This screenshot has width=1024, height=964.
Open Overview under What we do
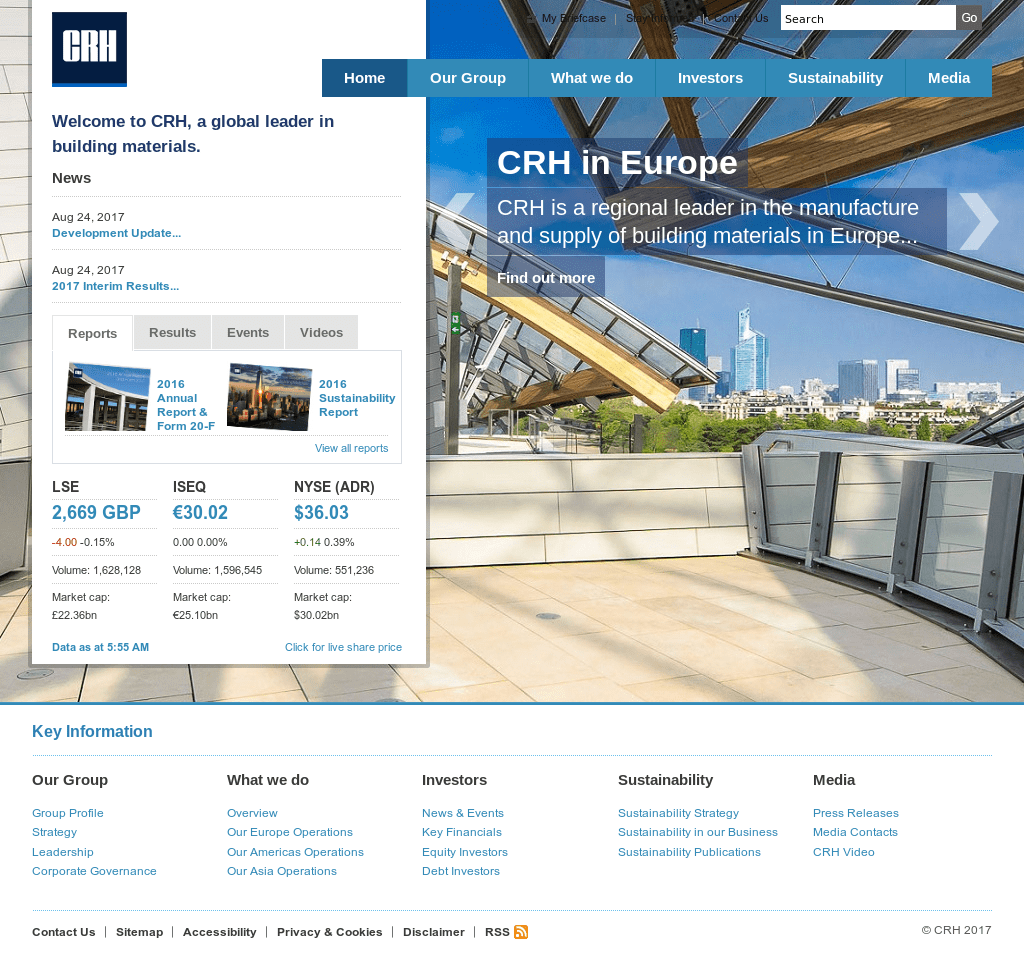point(252,813)
